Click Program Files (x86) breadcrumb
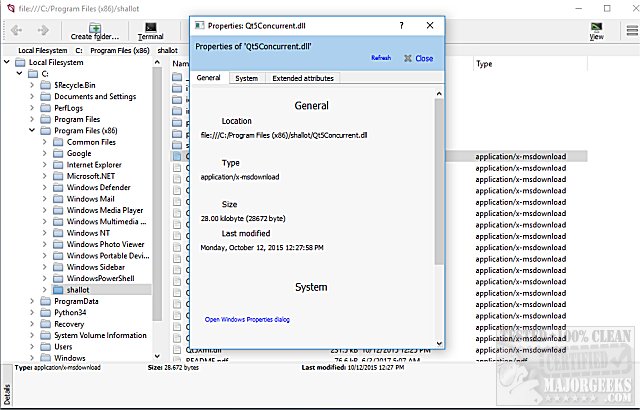Image resolution: width=640 pixels, height=410 pixels. (120, 51)
